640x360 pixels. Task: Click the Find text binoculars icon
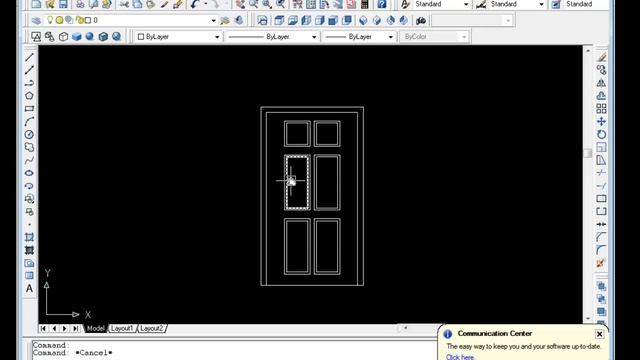[421, 20]
